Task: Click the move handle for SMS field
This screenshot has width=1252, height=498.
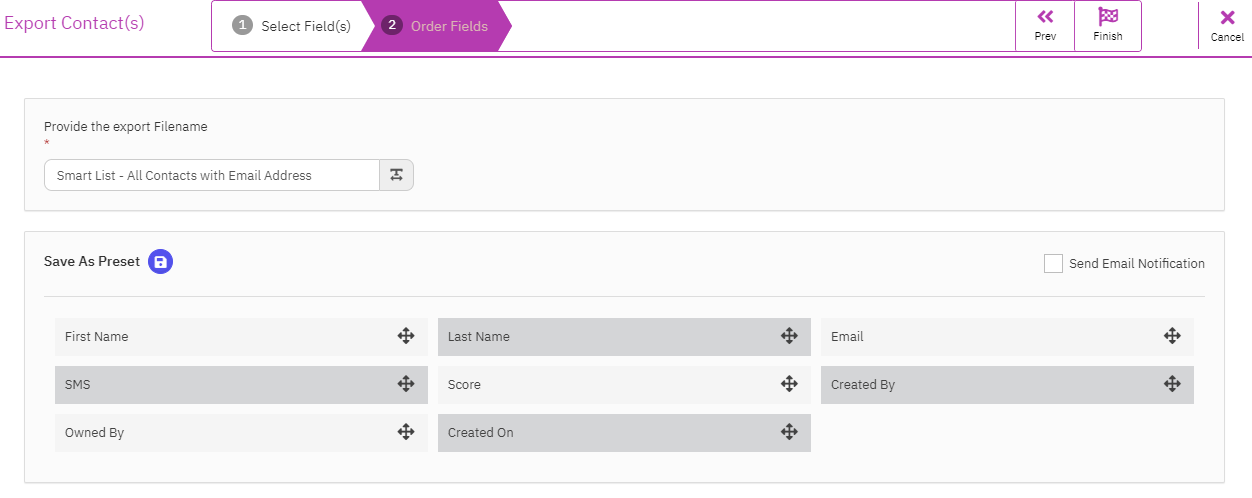Action: (x=406, y=384)
